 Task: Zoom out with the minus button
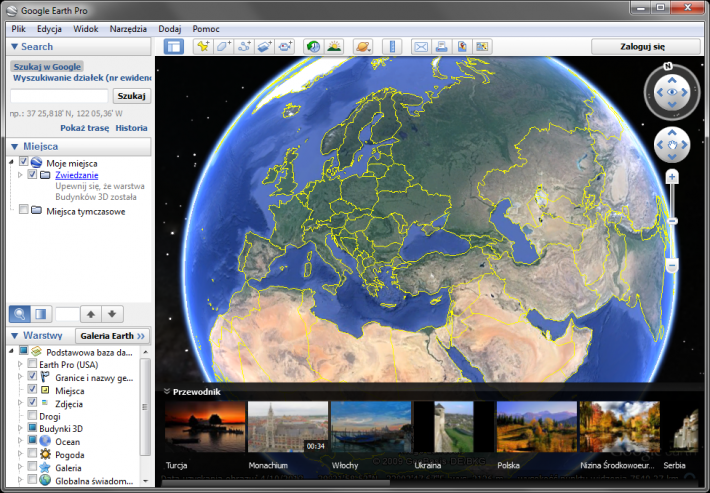tap(672, 265)
